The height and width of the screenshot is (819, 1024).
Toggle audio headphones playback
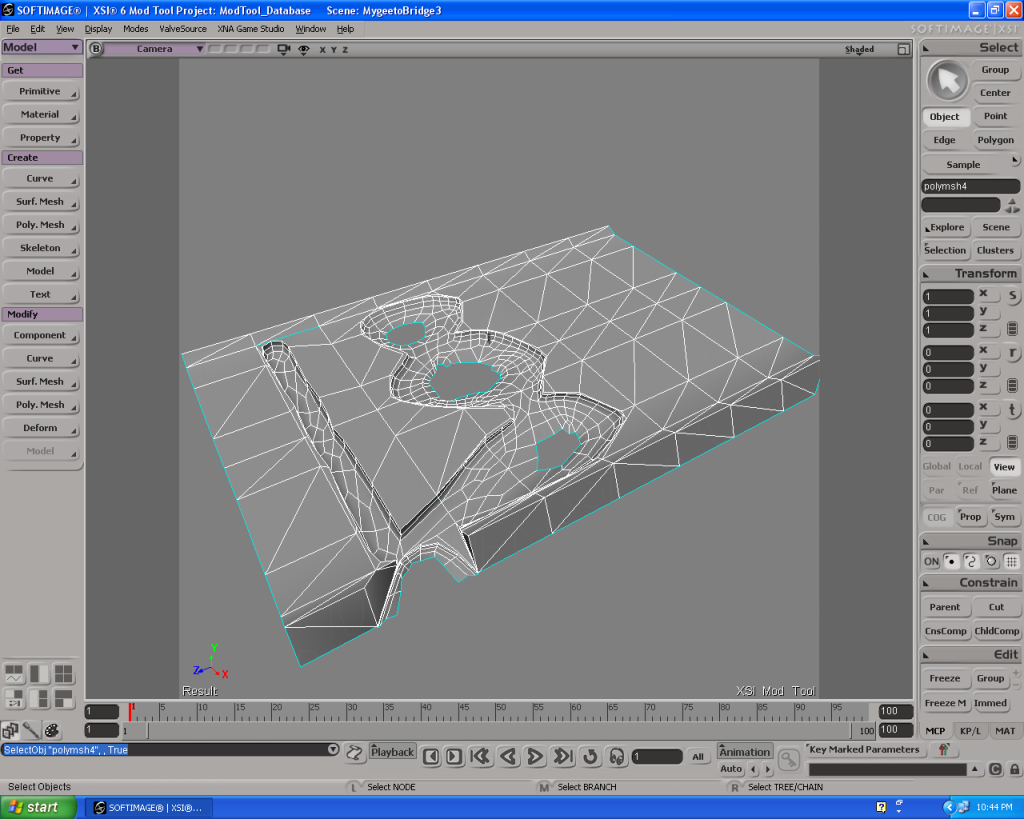click(616, 756)
